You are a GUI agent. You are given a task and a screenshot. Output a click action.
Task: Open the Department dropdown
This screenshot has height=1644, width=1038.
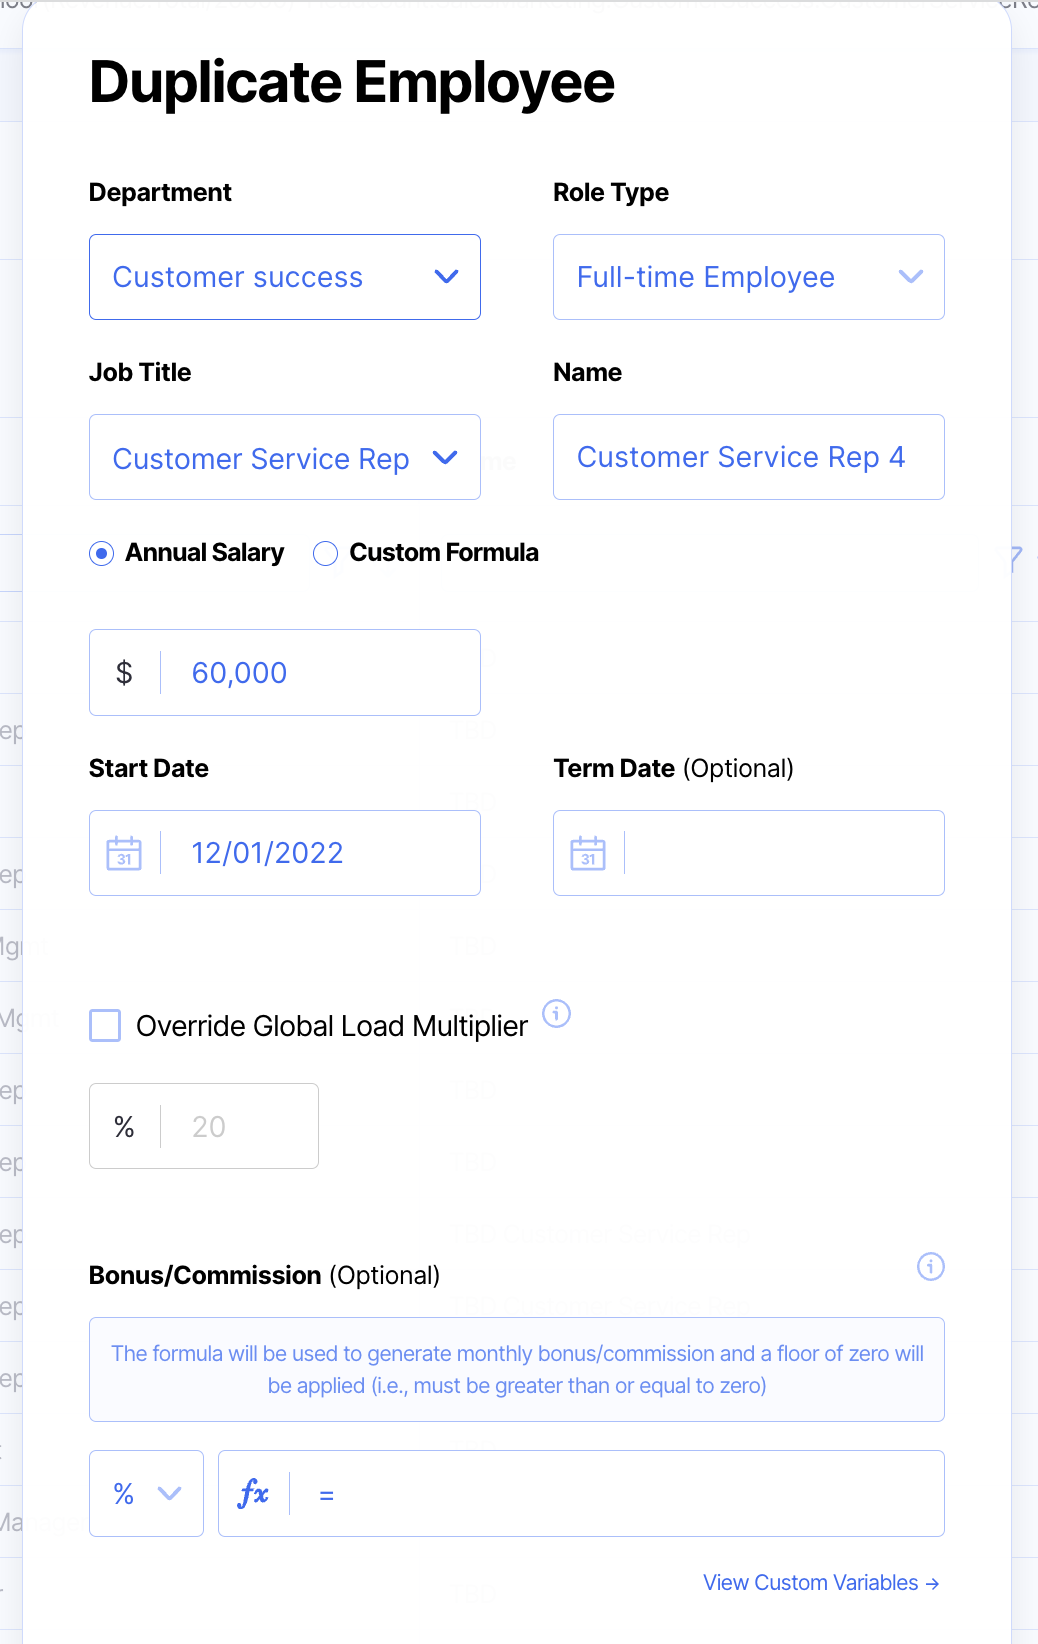point(284,277)
